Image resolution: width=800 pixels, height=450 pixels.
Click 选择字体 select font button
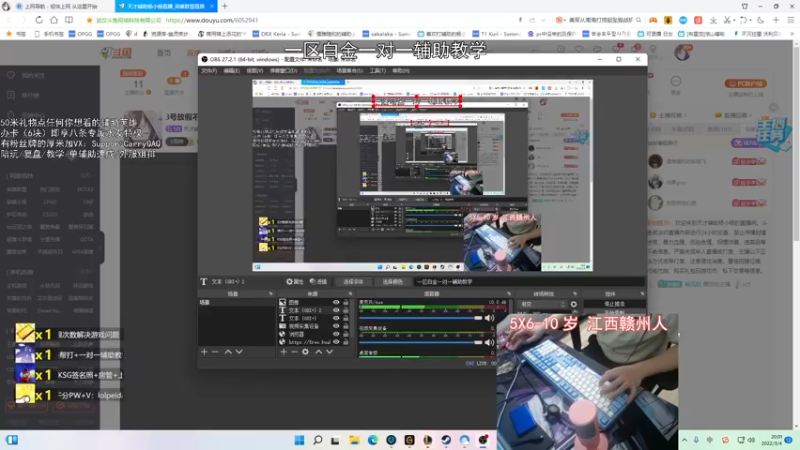point(353,282)
